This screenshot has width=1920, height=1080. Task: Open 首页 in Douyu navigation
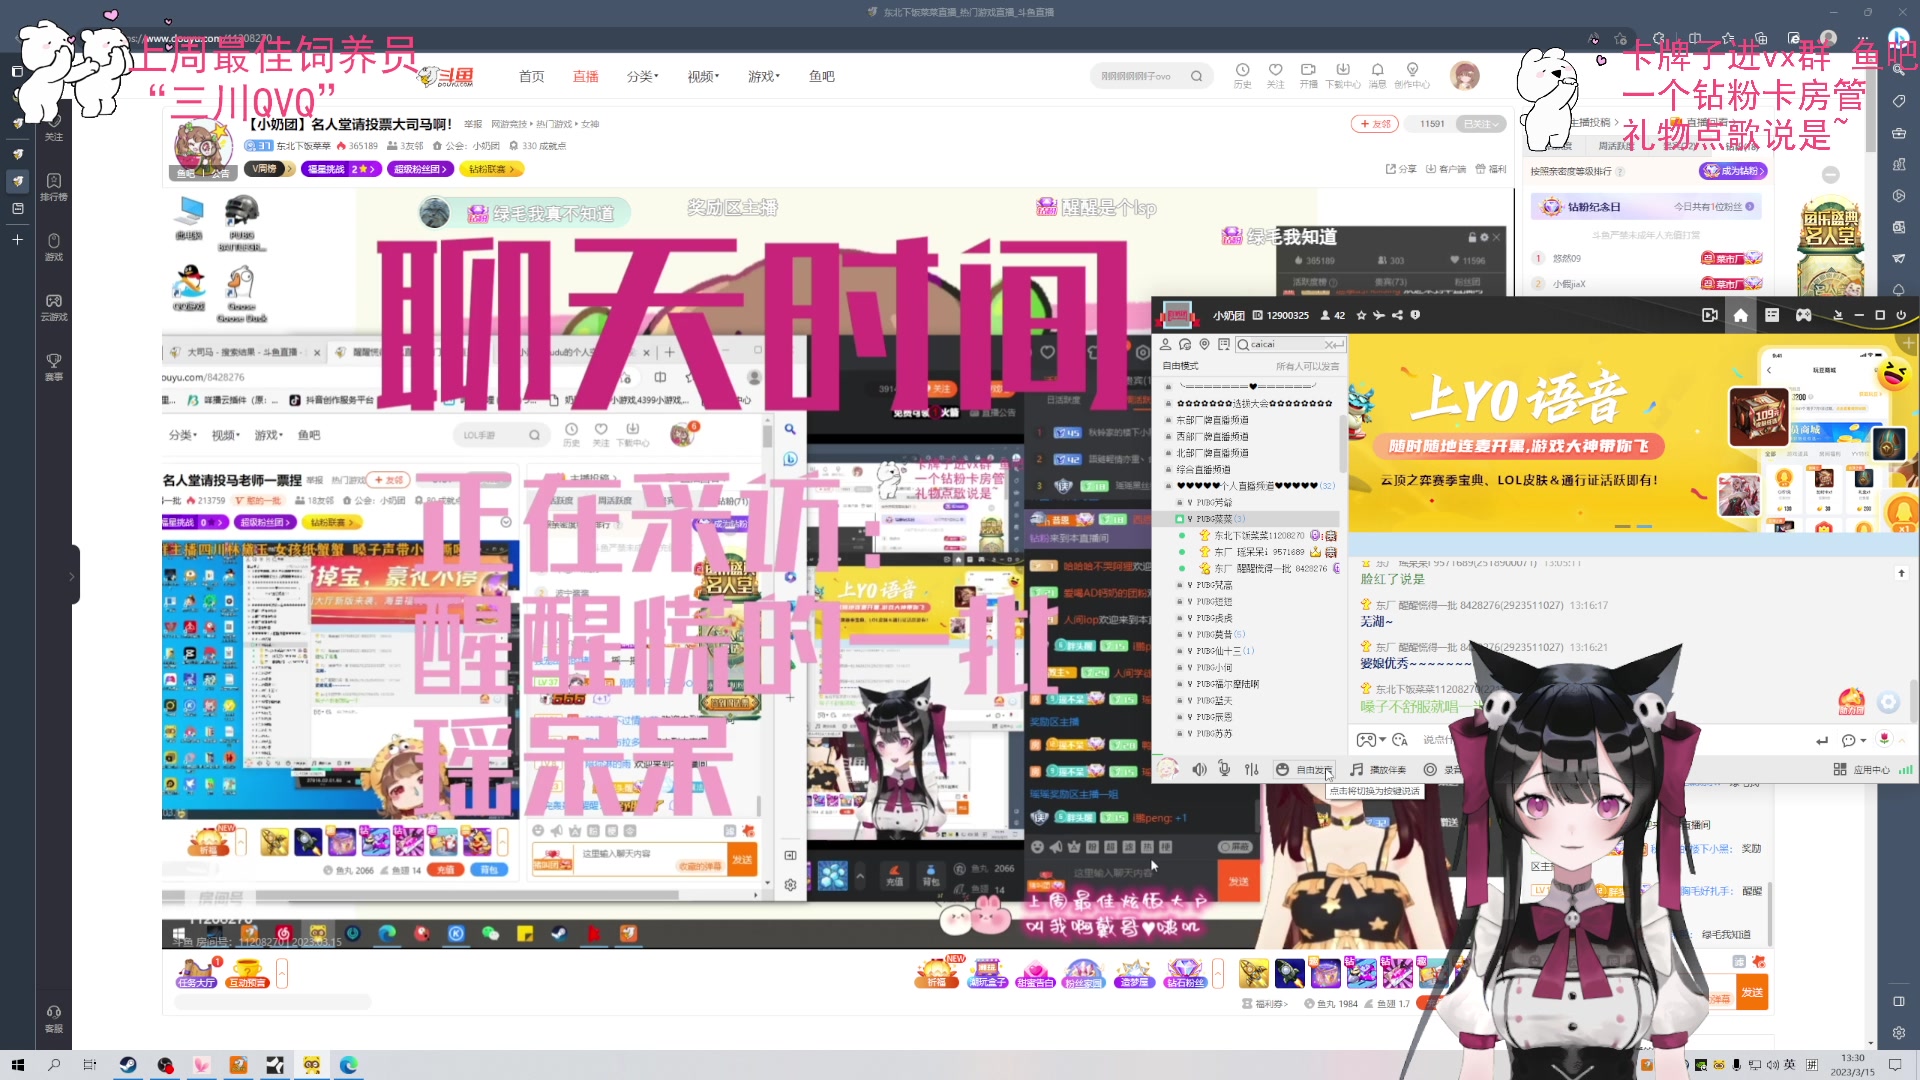531,76
